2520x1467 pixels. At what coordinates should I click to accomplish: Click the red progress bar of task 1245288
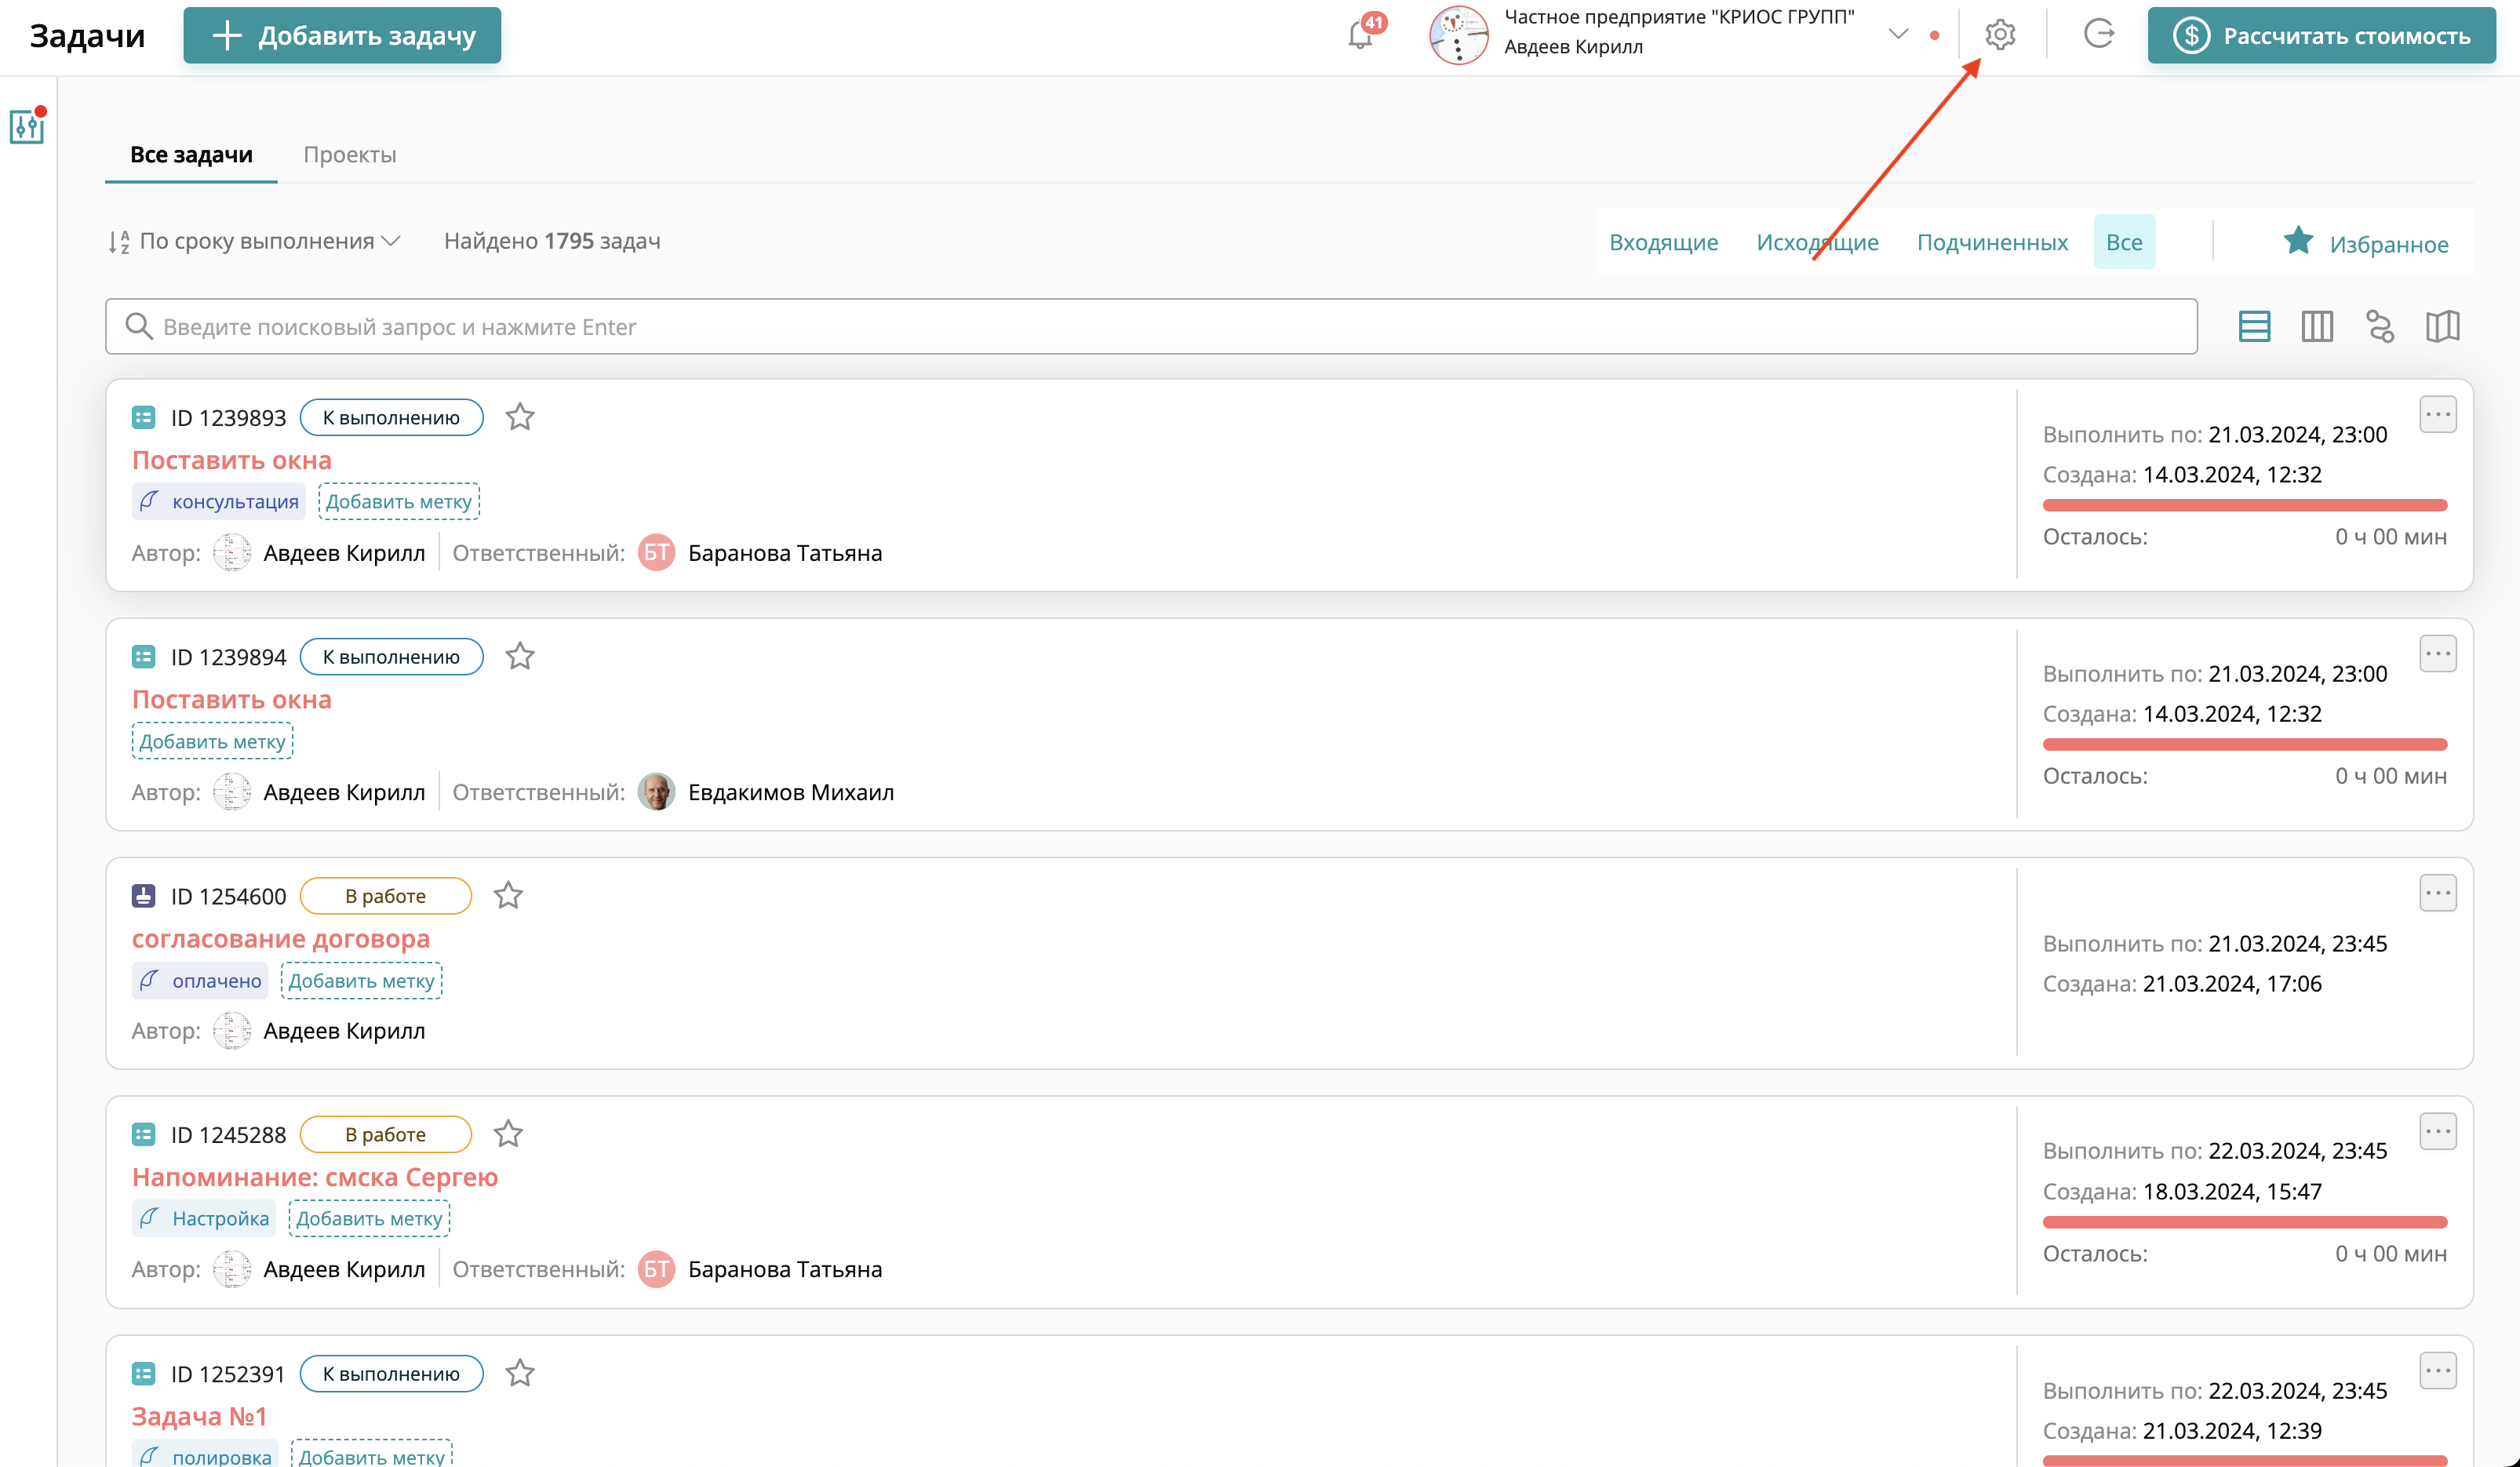click(2244, 1222)
